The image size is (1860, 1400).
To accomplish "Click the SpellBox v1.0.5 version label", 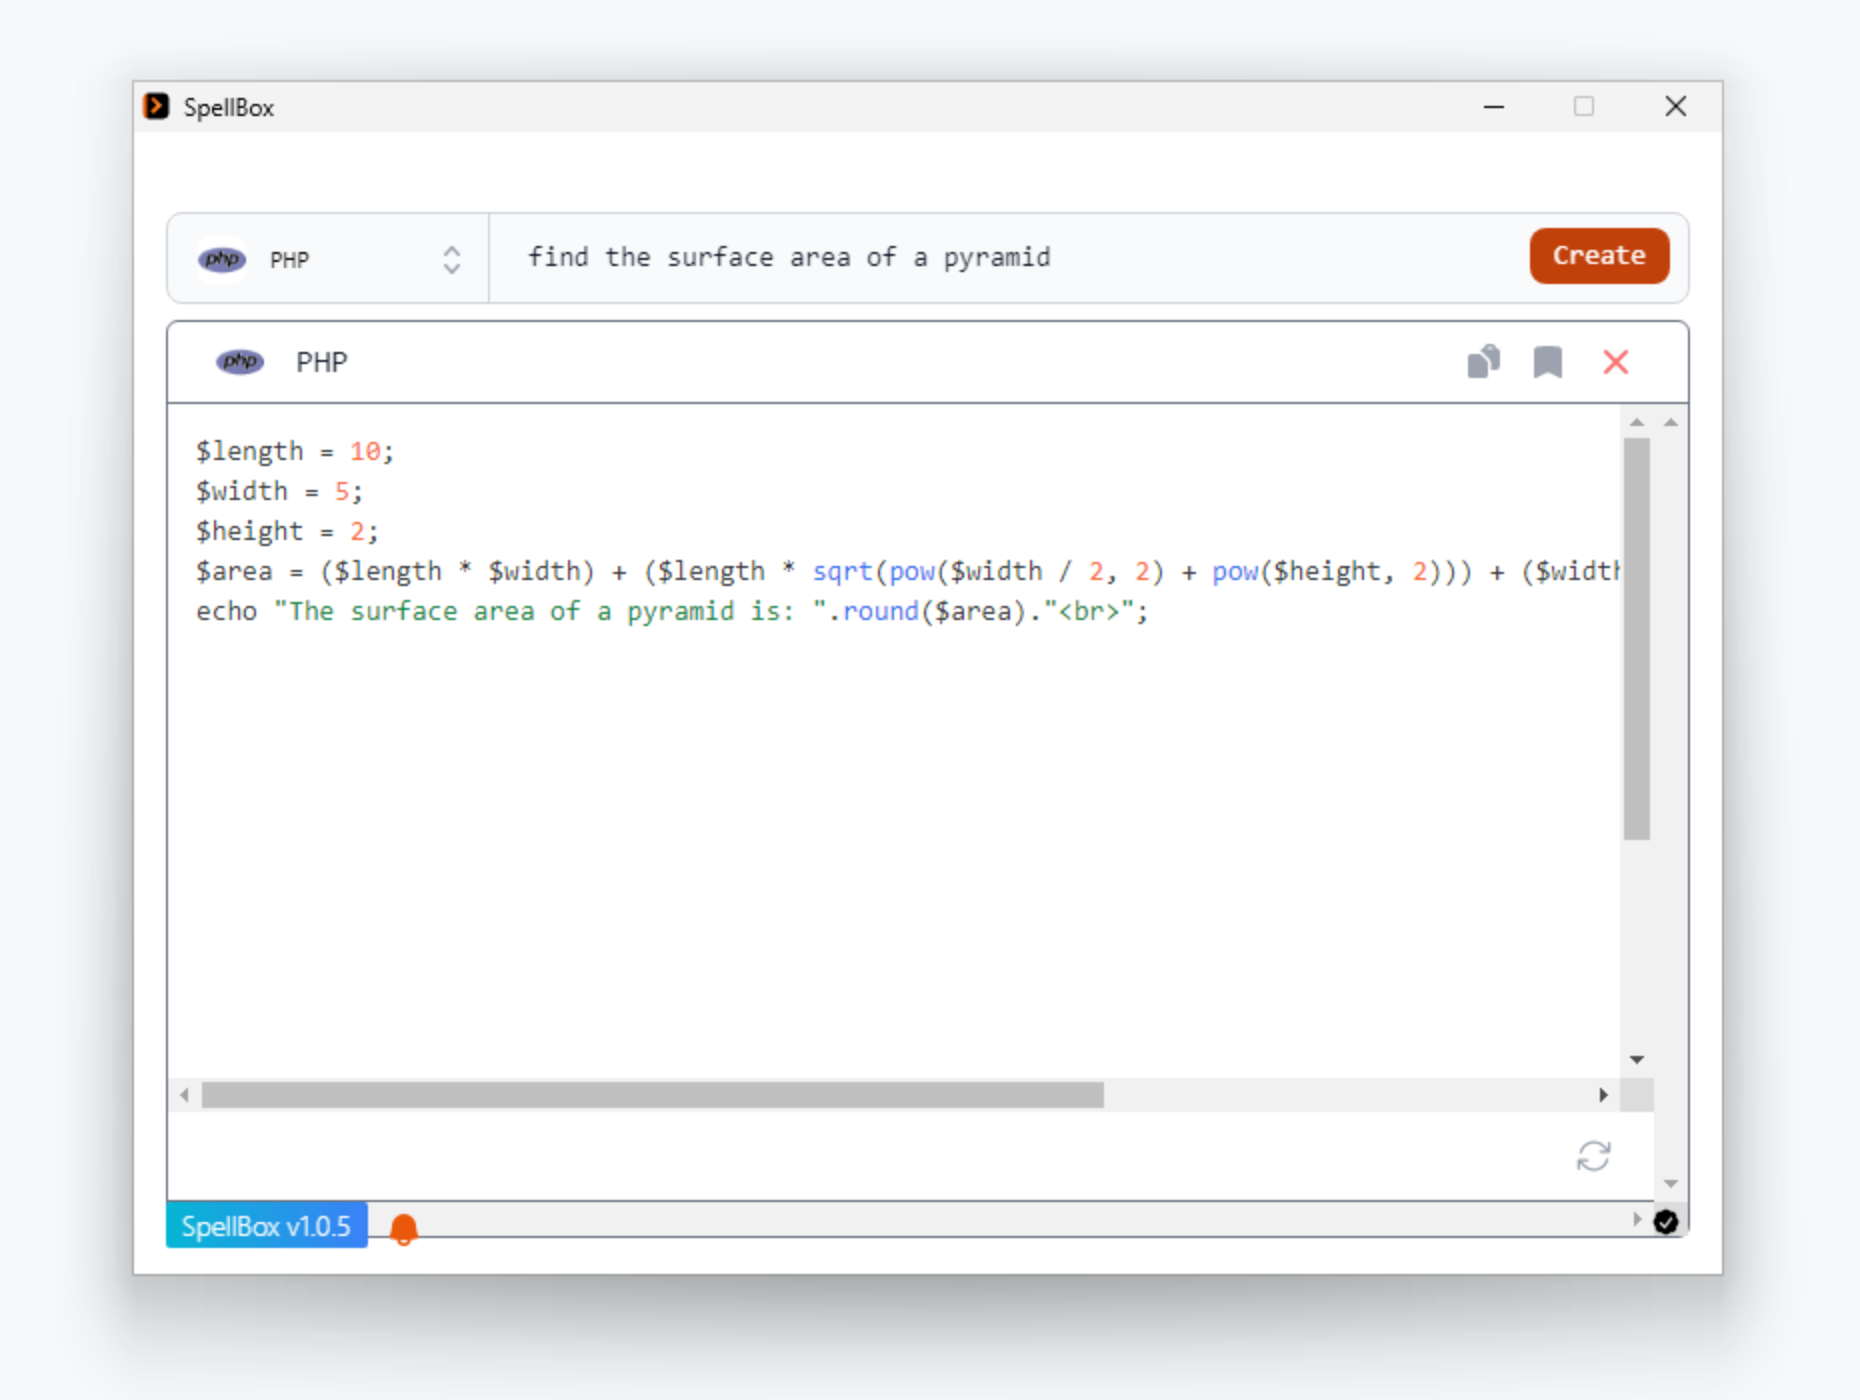I will click(266, 1226).
